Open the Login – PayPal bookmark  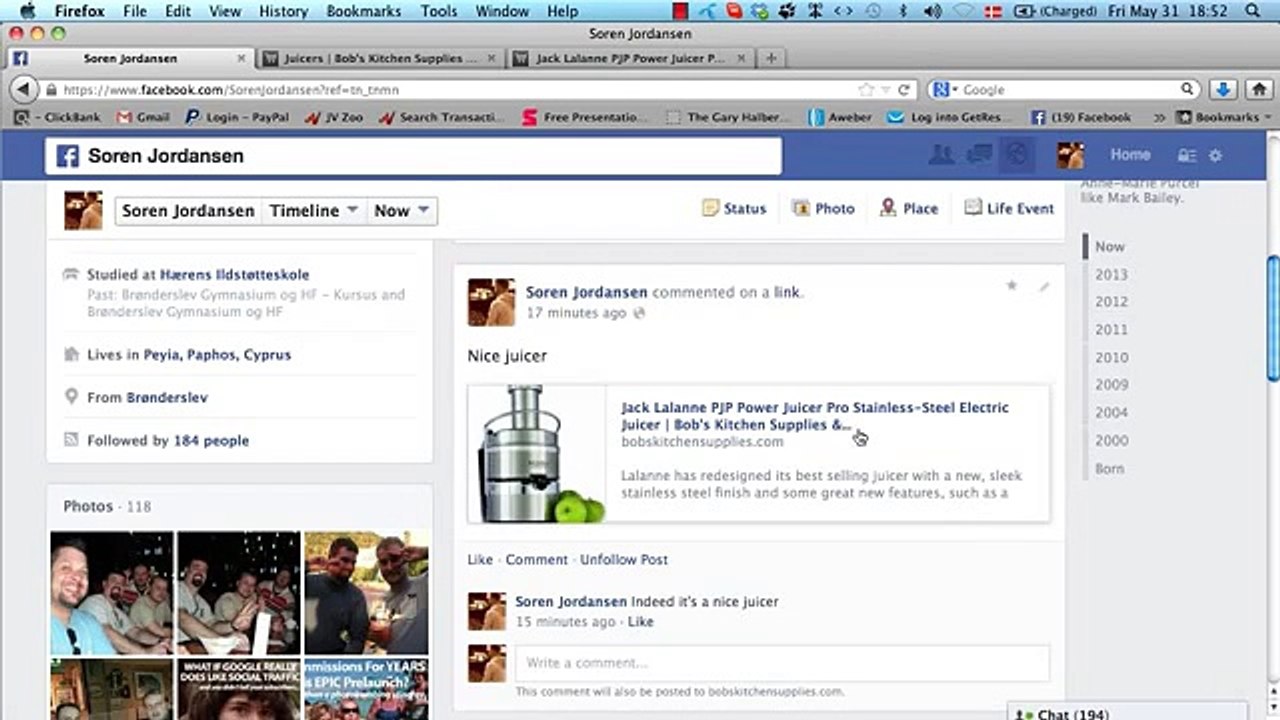[237, 117]
